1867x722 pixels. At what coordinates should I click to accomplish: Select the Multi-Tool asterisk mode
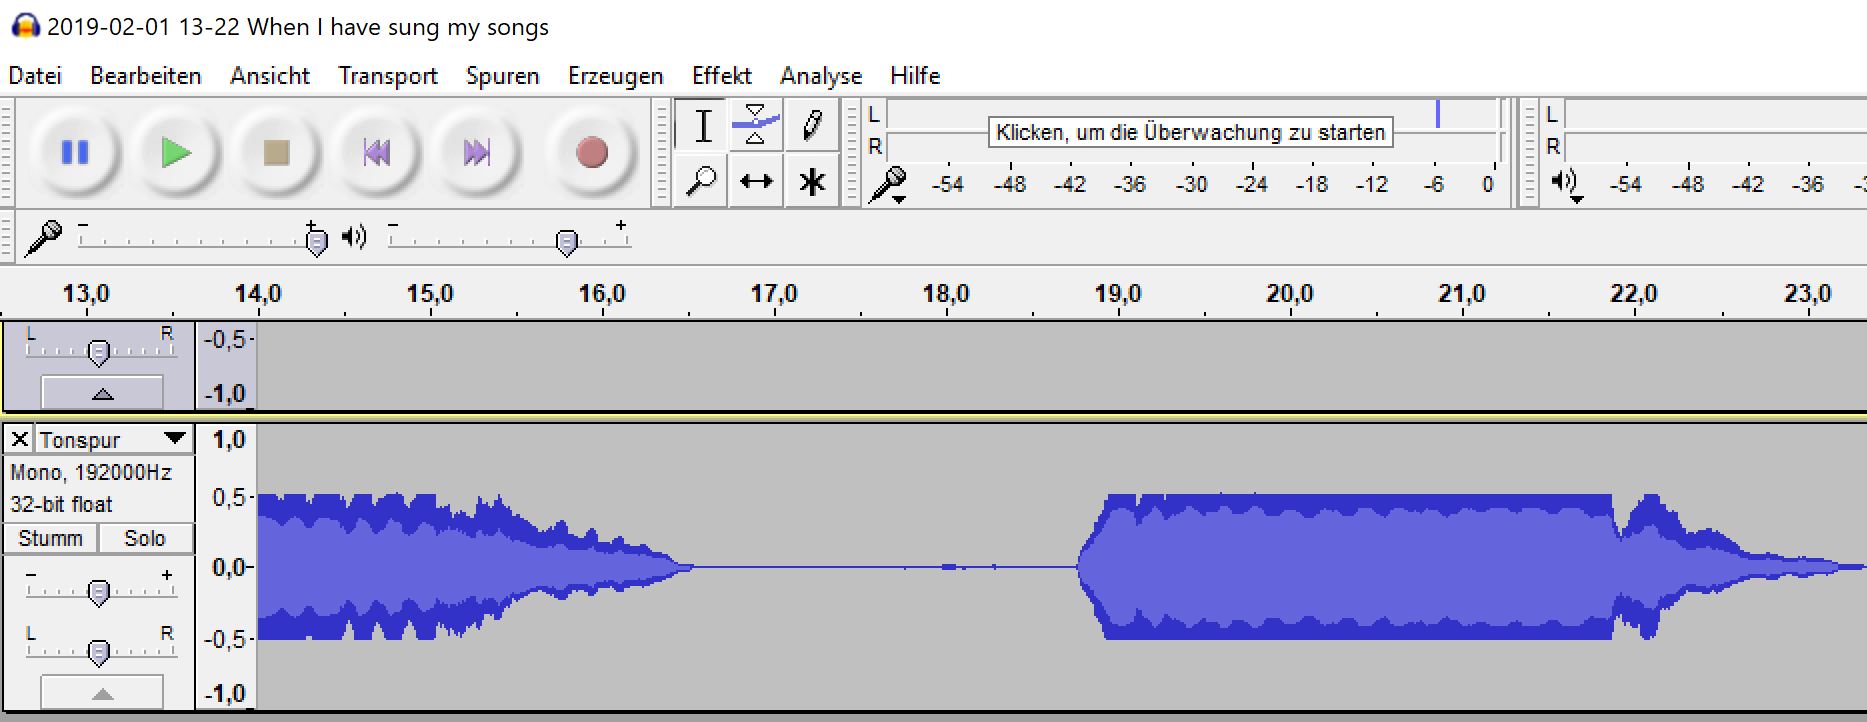(811, 181)
